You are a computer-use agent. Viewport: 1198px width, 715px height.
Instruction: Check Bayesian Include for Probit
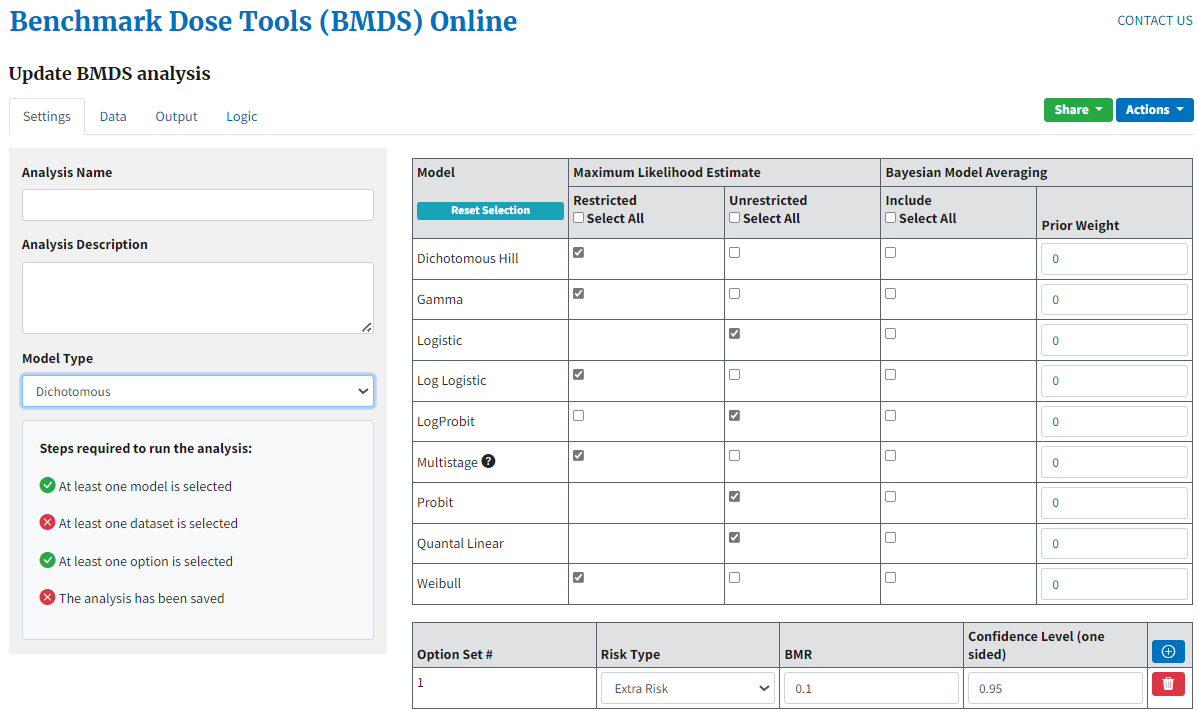tap(890, 497)
